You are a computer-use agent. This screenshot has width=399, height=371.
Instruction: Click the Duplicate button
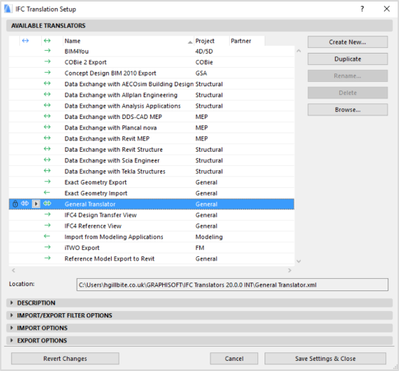click(347, 59)
